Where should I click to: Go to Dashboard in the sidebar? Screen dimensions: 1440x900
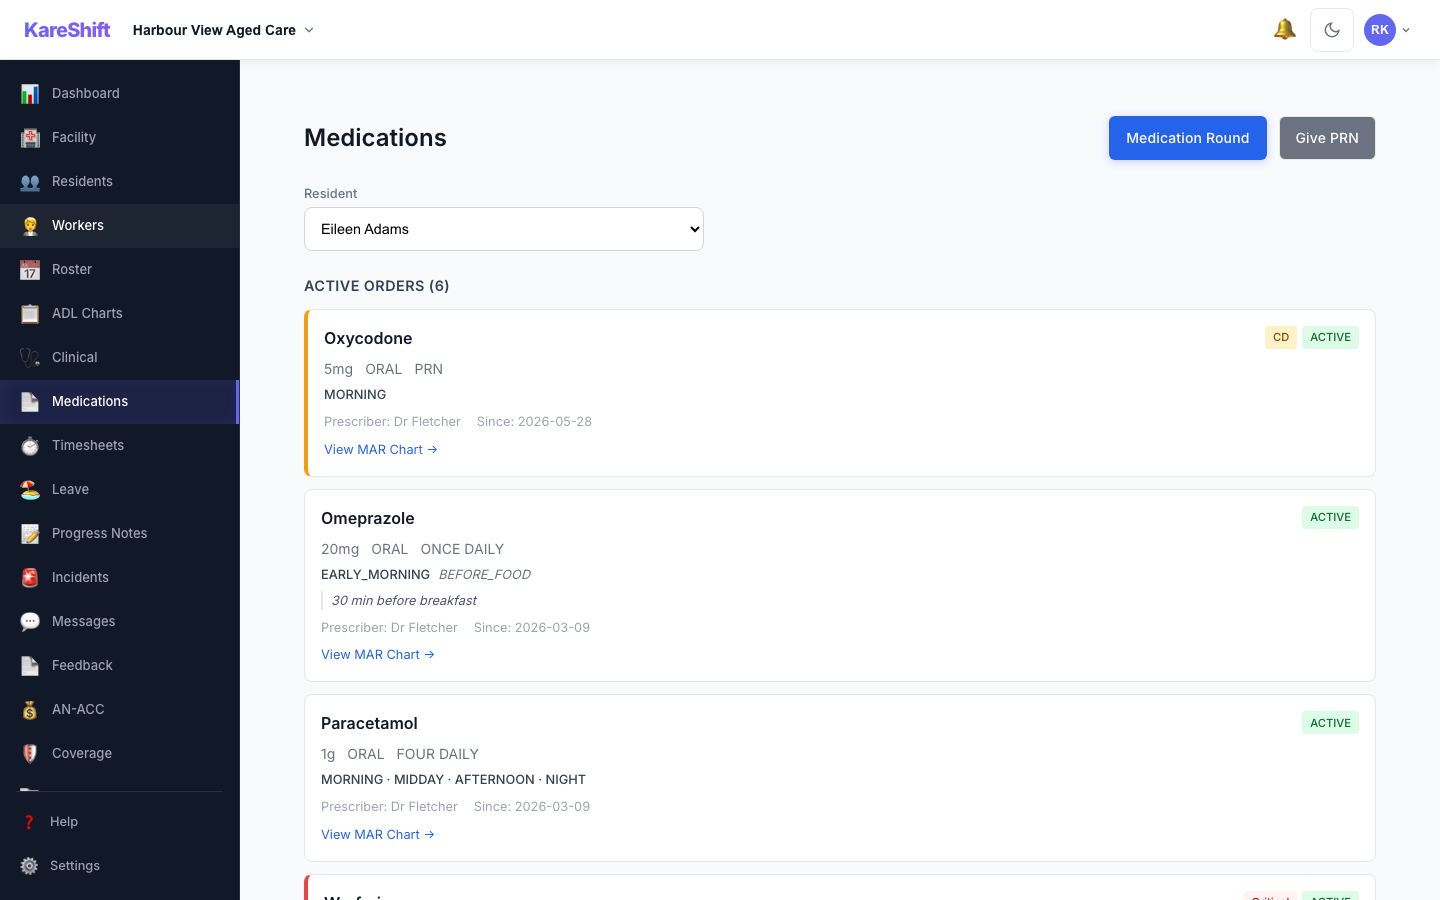point(120,93)
